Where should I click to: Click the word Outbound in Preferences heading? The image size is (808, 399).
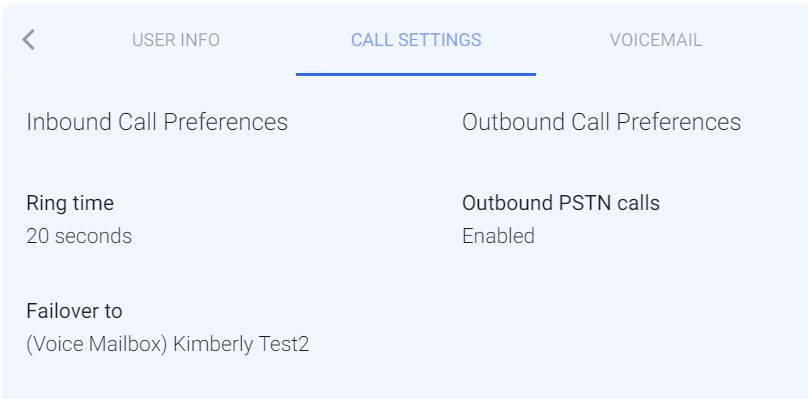pos(513,122)
